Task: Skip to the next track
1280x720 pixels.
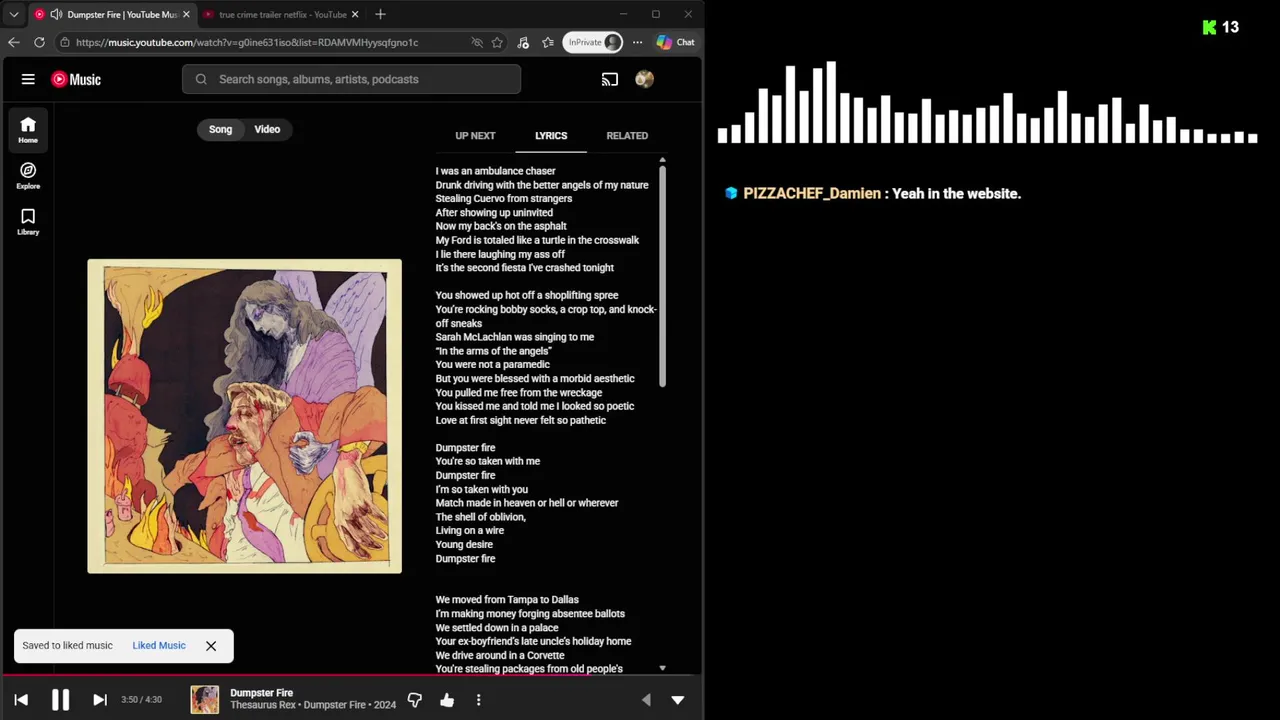Action: pos(100,700)
